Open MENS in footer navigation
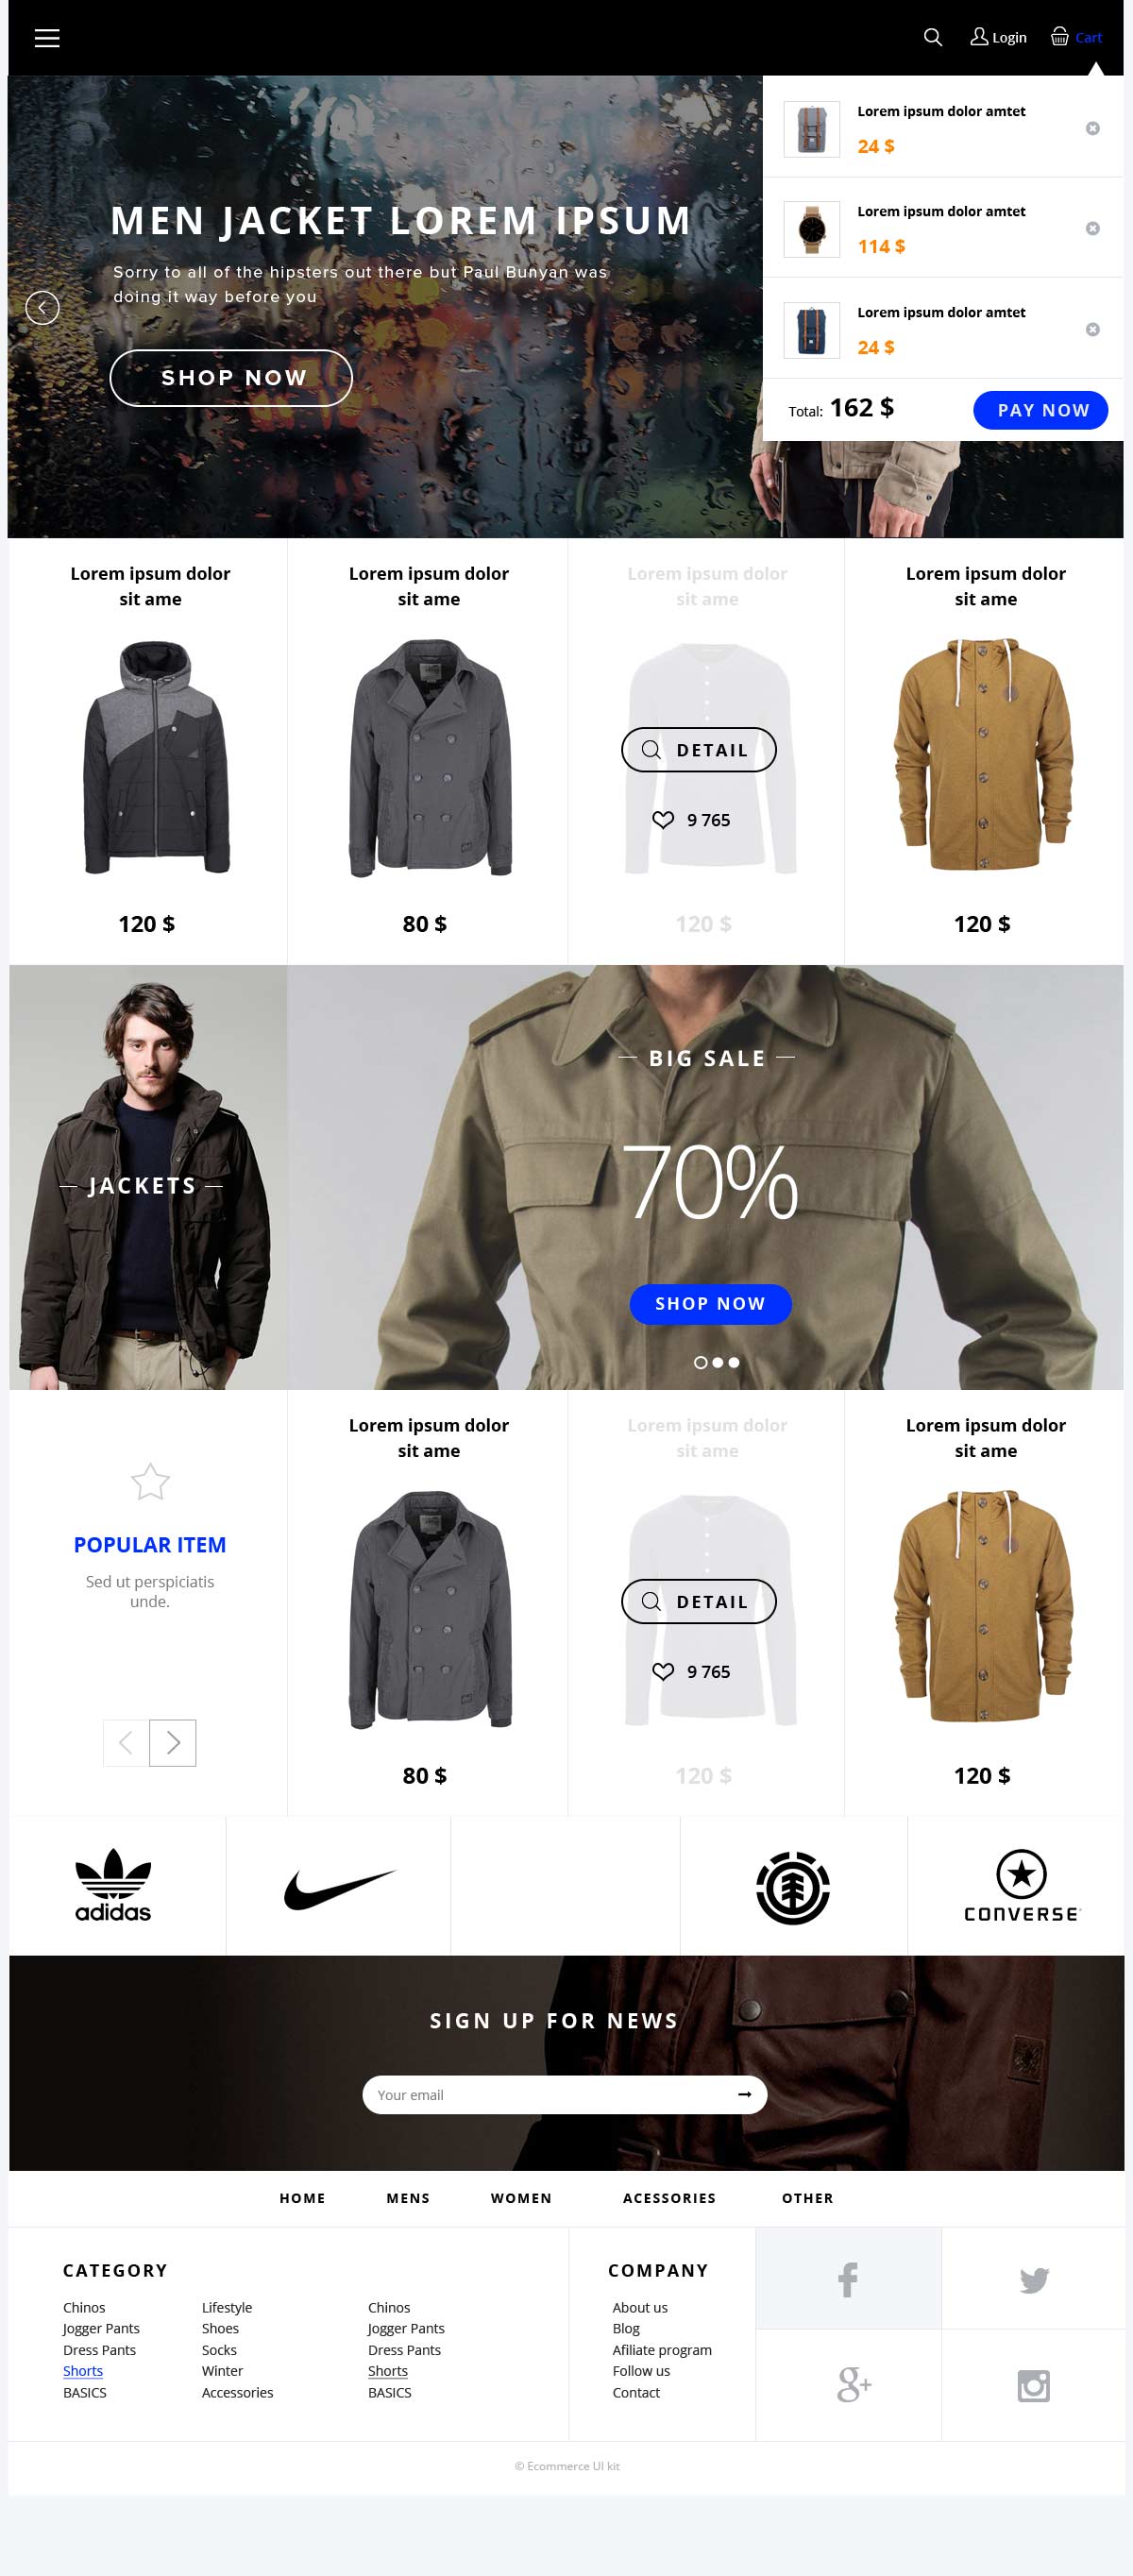The width and height of the screenshot is (1133, 2576). [x=408, y=2197]
